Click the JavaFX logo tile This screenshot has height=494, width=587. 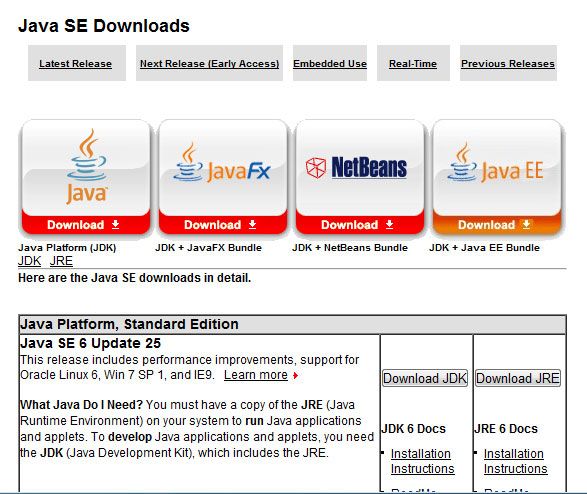tap(223, 167)
